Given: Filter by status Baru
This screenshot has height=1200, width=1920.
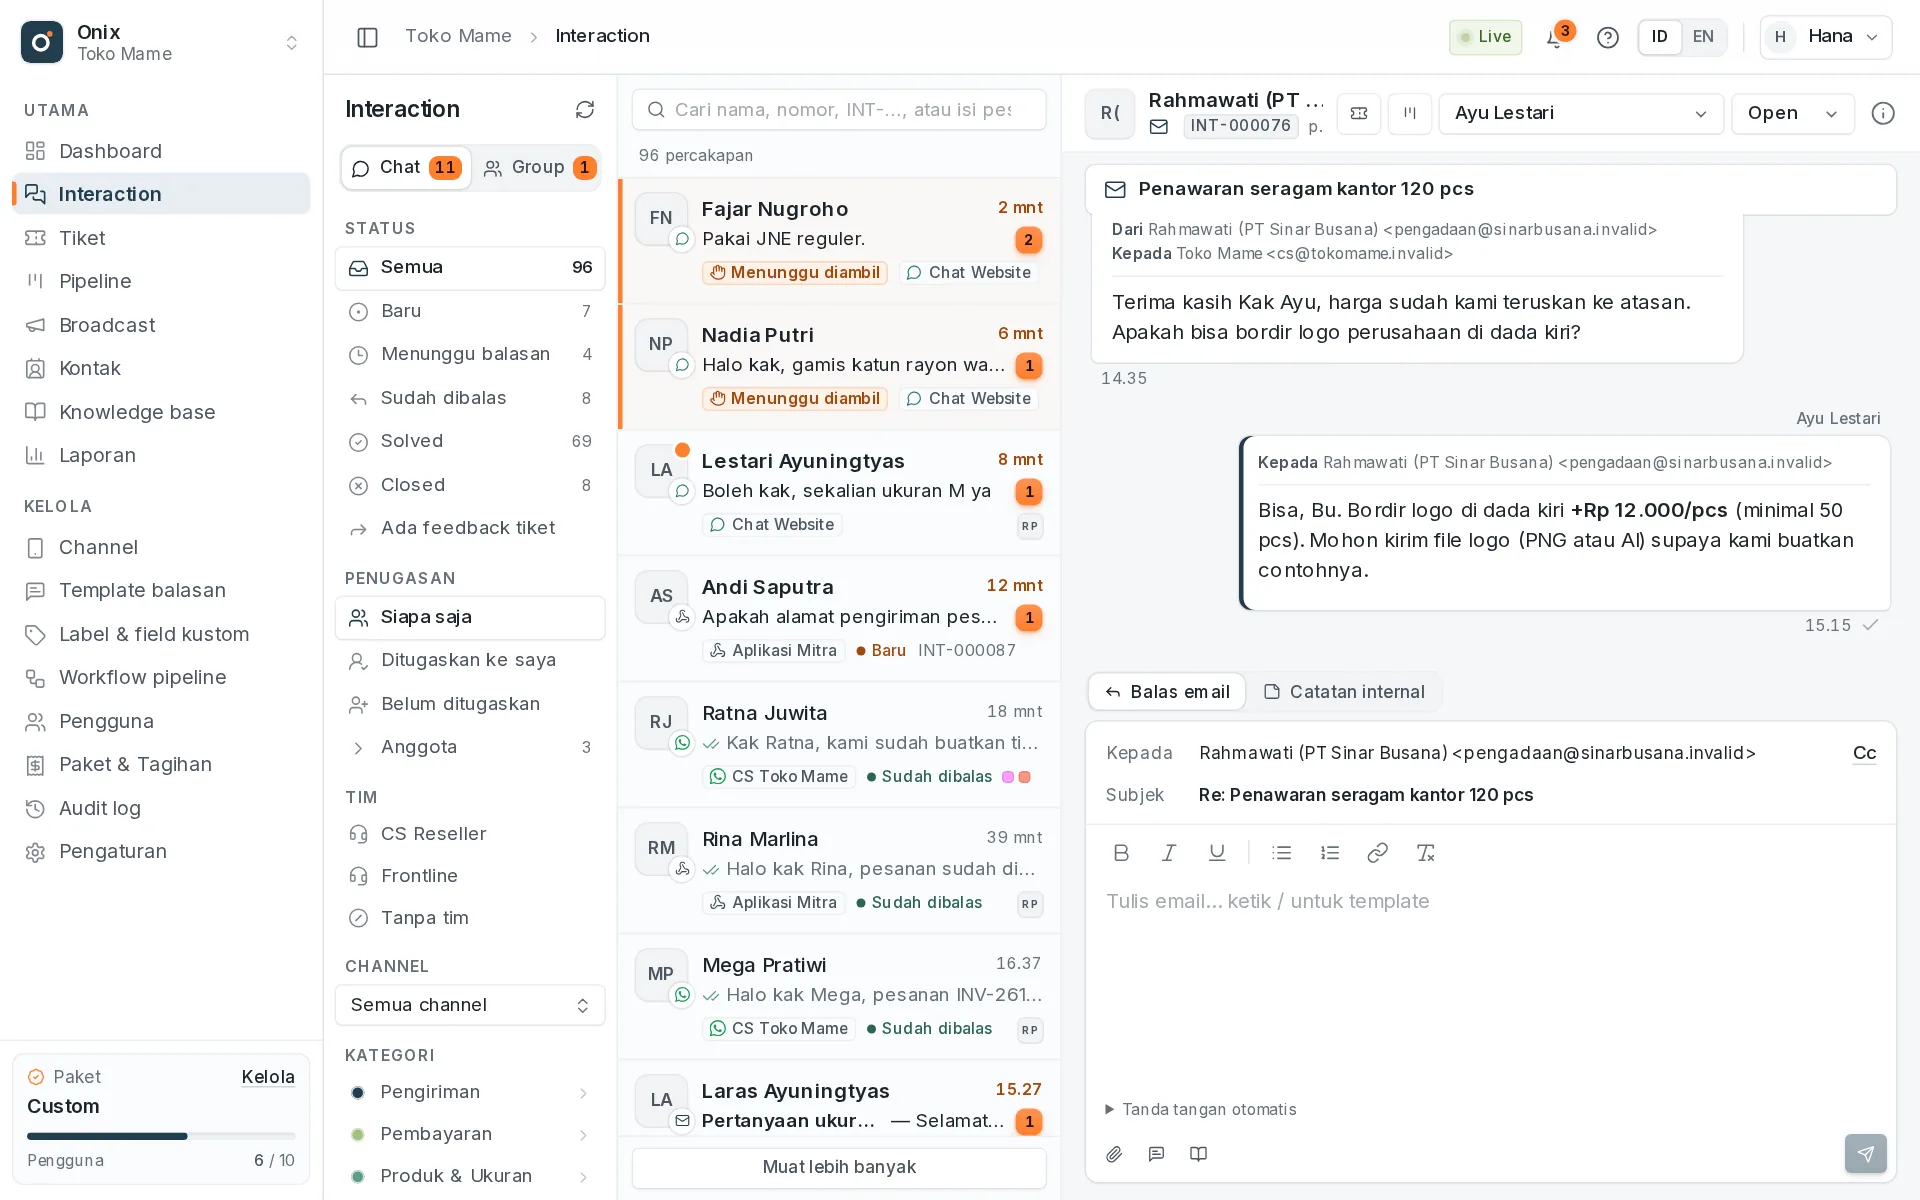Looking at the screenshot, I should tap(470, 311).
